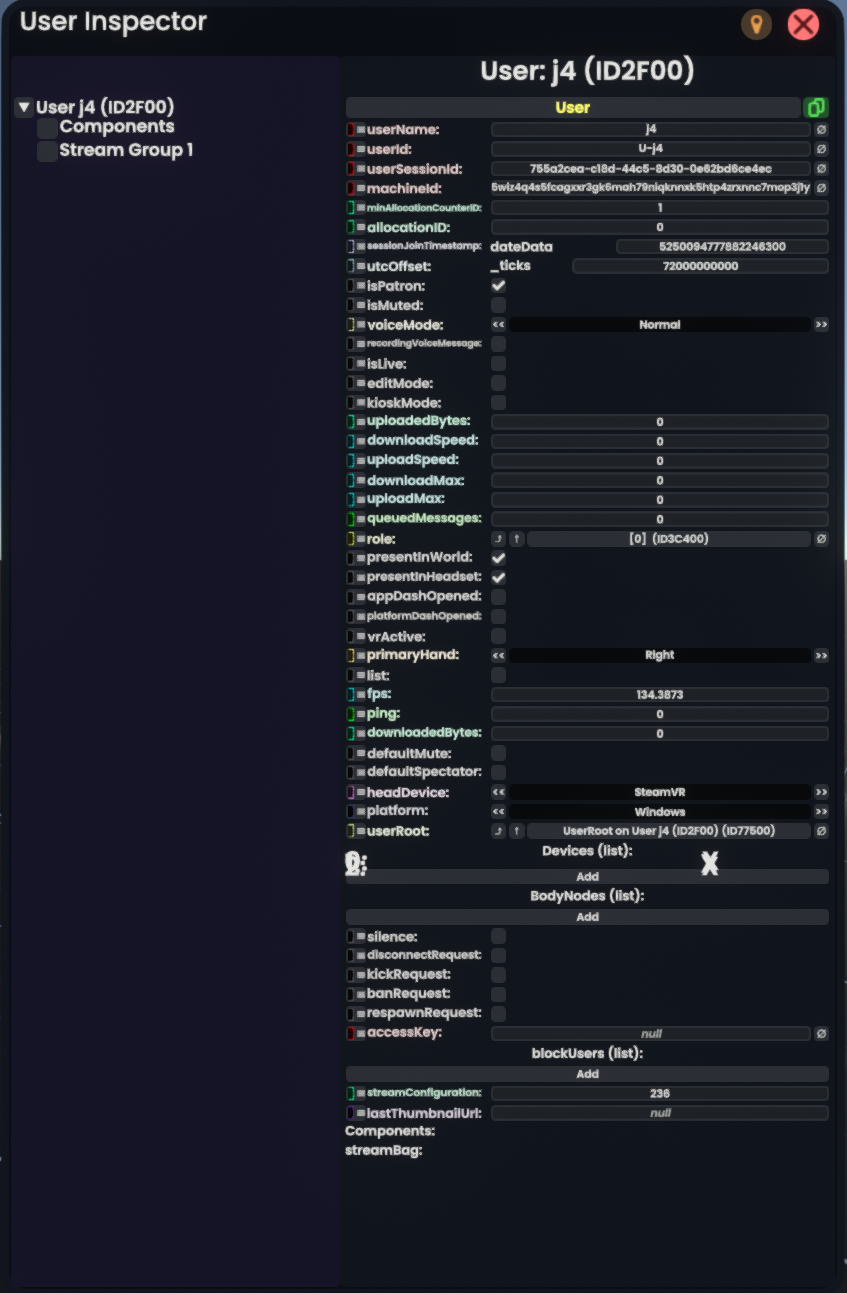The height and width of the screenshot is (1293, 847).
Task: Click the curved arrow icon on role row
Action: click(498, 539)
